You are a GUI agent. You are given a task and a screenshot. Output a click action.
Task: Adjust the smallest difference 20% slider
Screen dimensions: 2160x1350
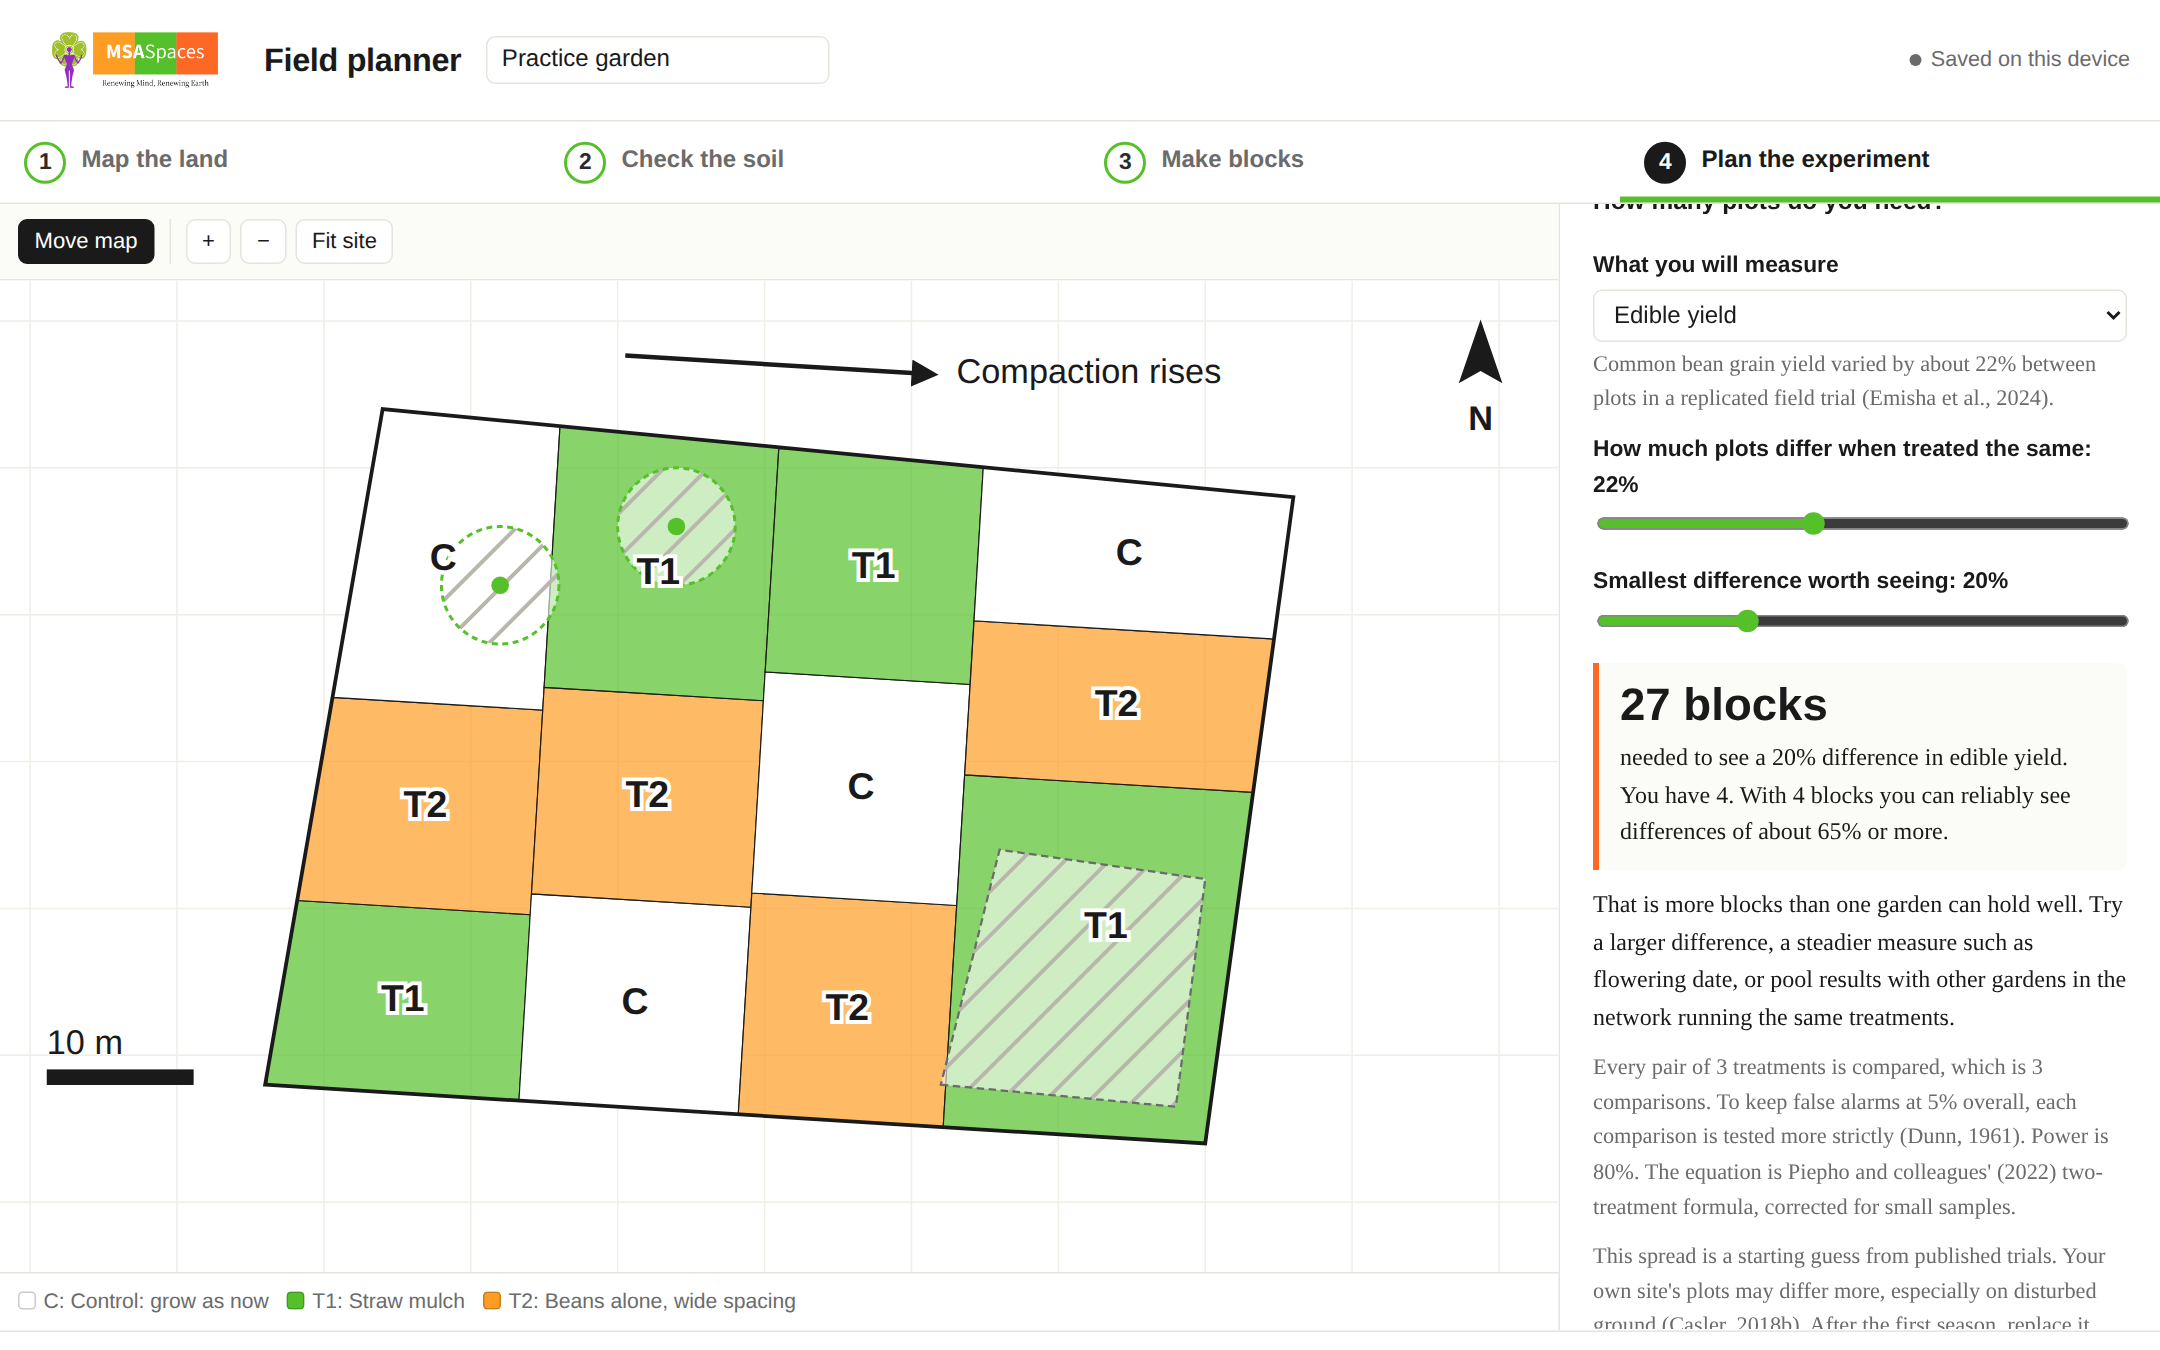coord(1861,621)
